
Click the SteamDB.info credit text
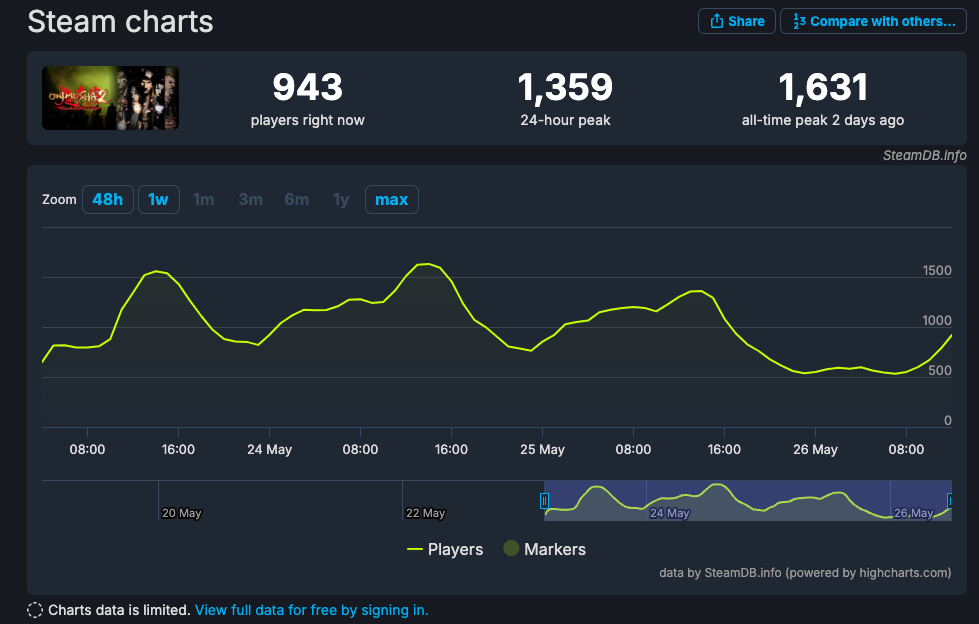pos(924,156)
